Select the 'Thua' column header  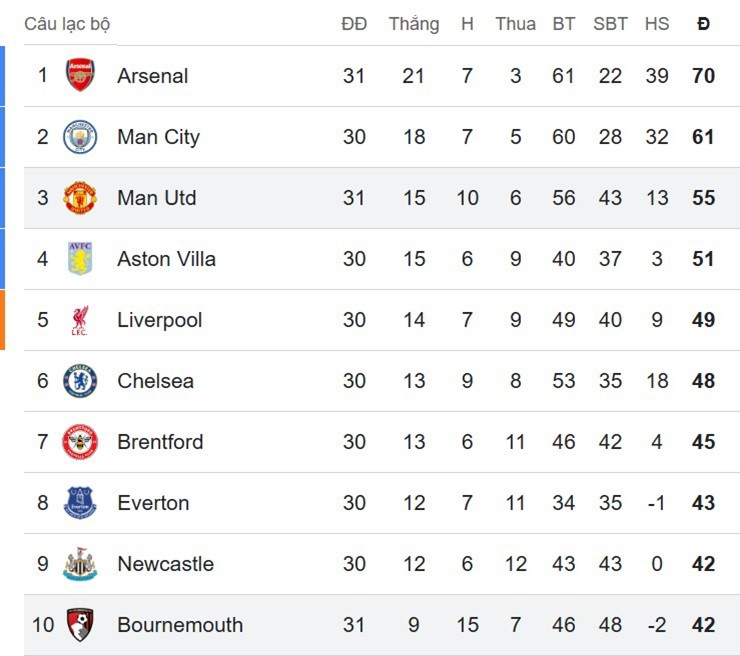[x=515, y=24]
